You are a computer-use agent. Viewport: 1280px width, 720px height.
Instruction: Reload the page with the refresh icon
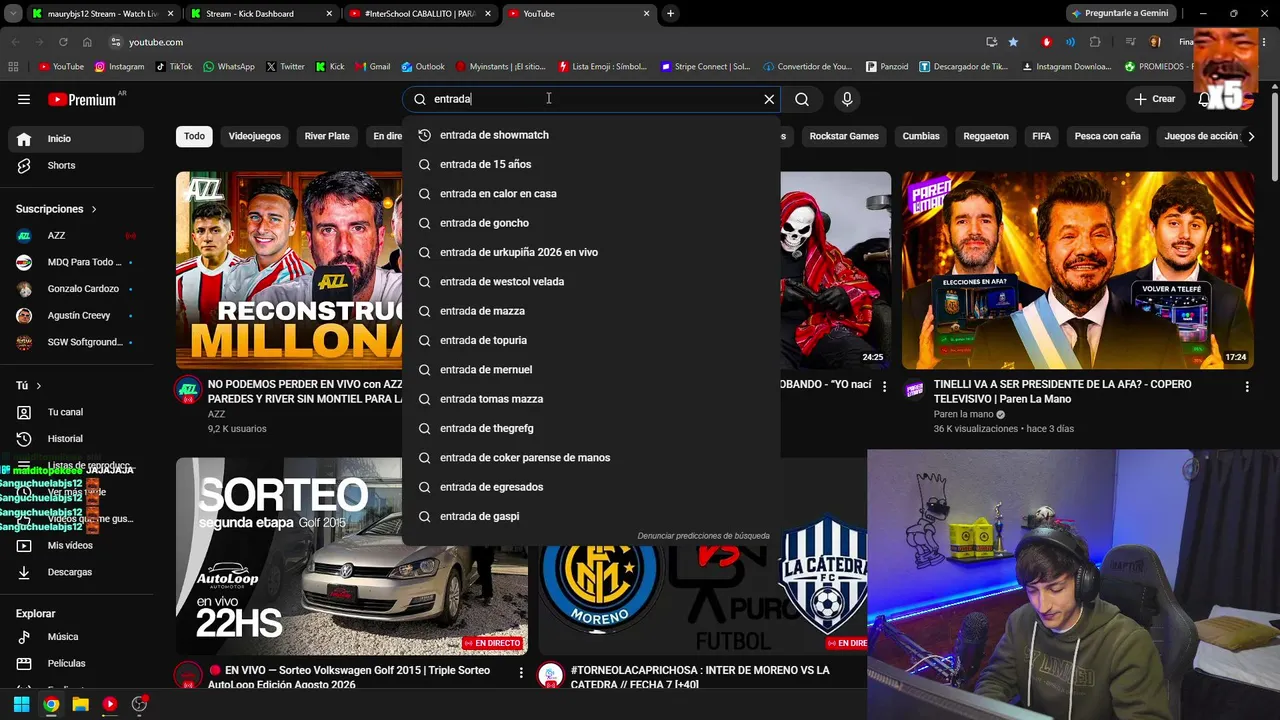point(63,42)
